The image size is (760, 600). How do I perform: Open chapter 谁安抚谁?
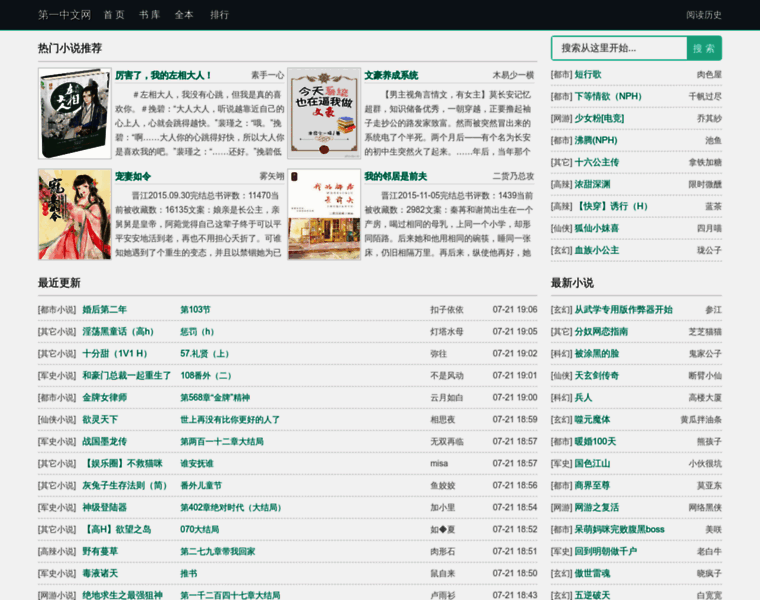(197, 464)
